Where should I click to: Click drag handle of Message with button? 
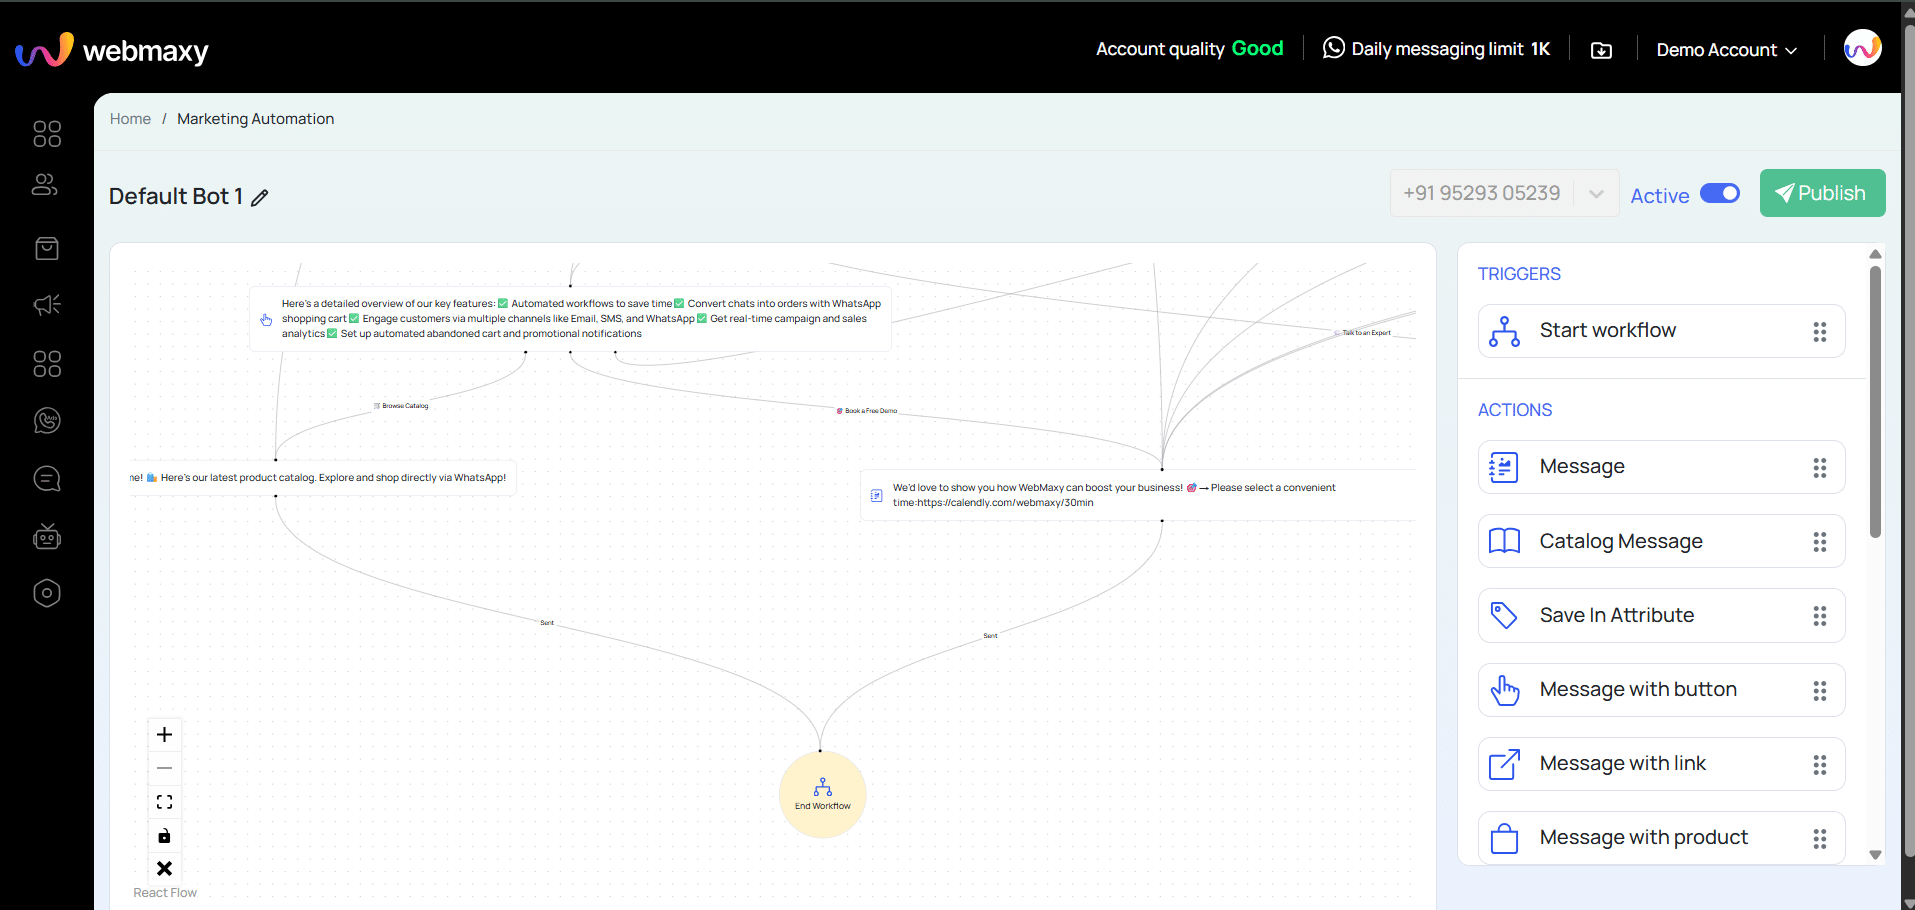tap(1820, 691)
